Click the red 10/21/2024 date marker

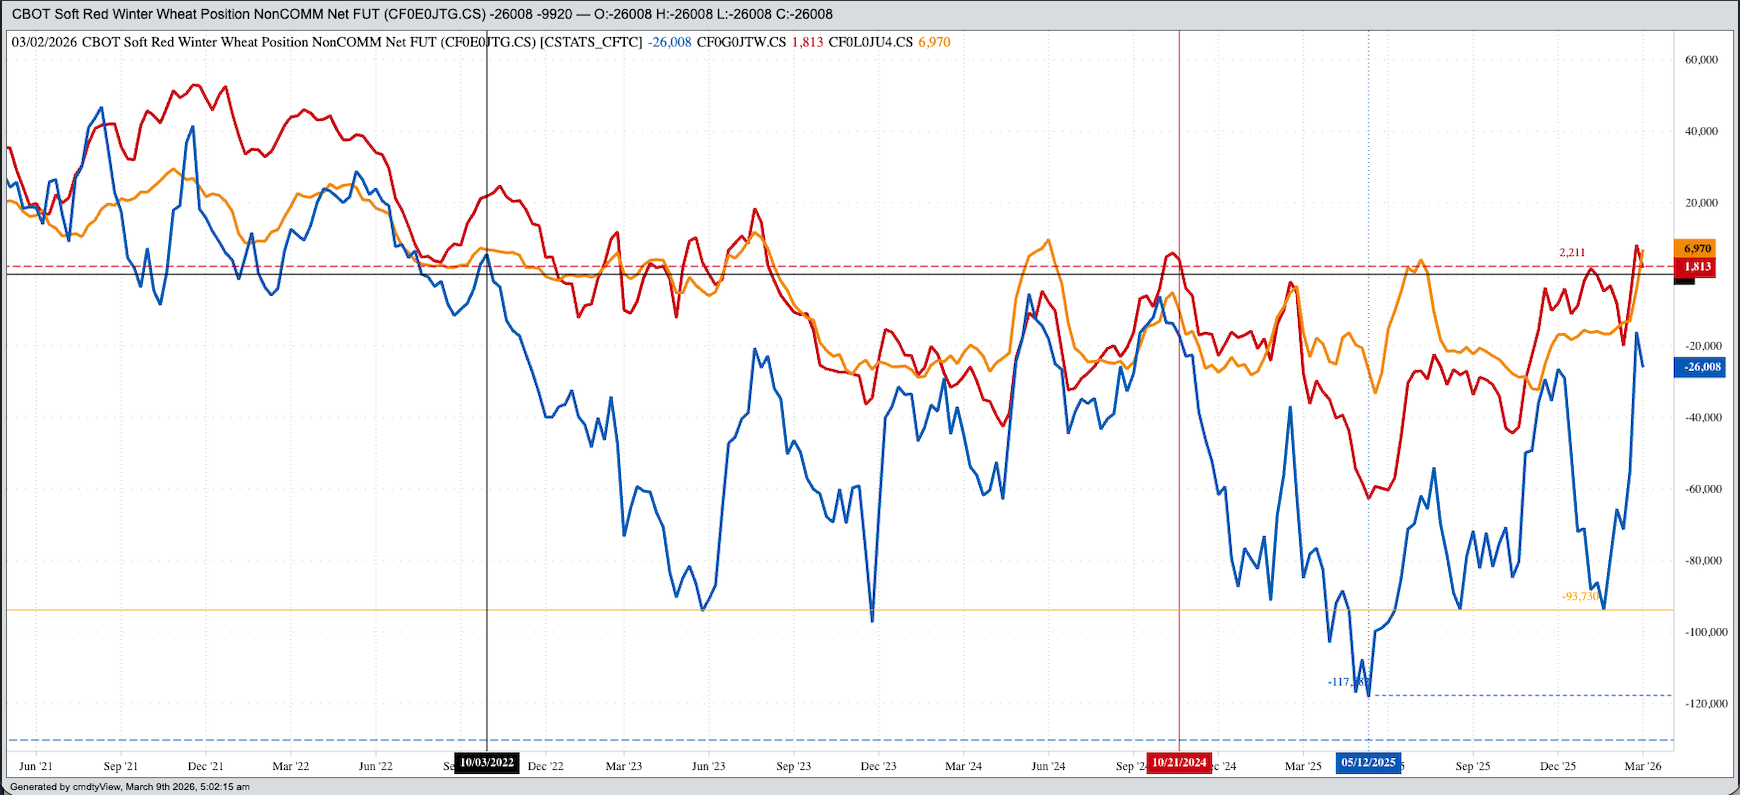(x=1180, y=763)
